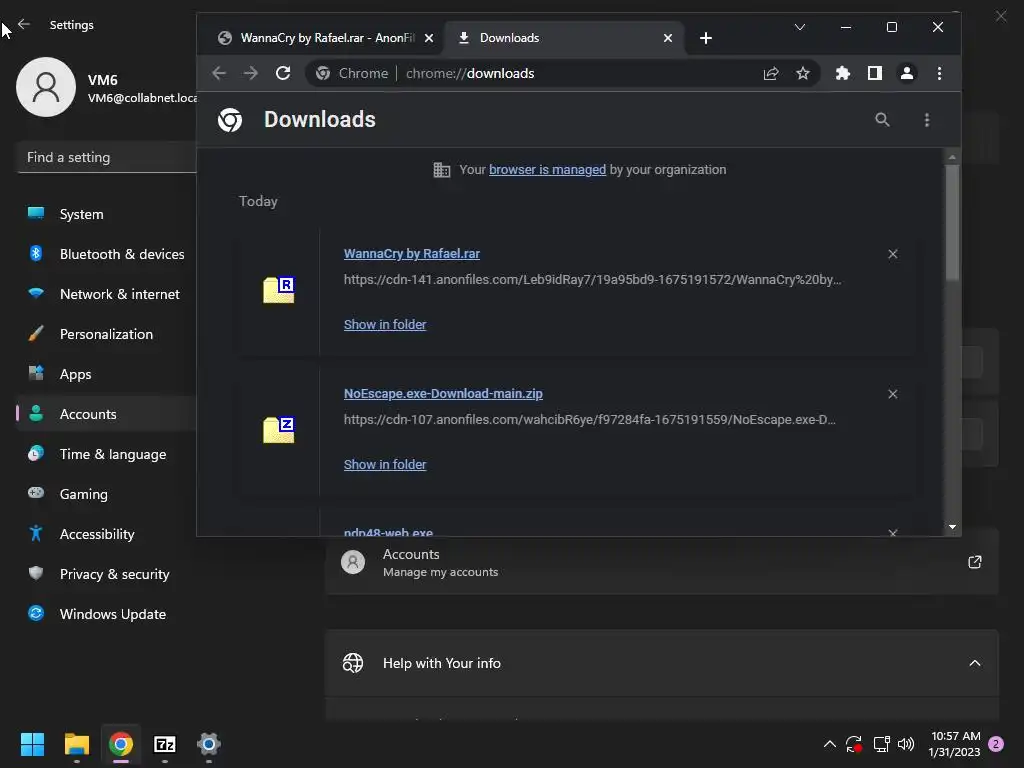This screenshot has height=768, width=1024.
Task: Open Apps settings category
Action: tap(106, 374)
